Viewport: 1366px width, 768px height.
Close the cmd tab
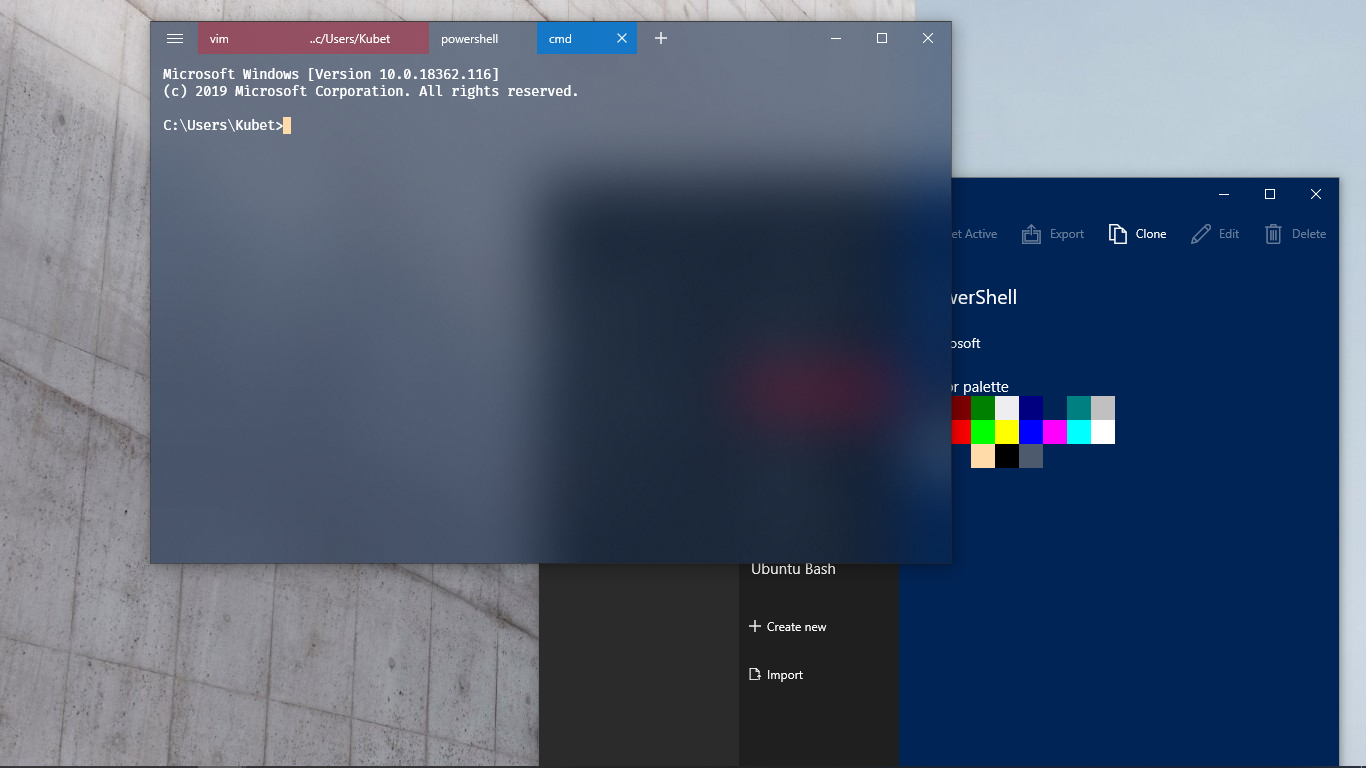pos(622,38)
